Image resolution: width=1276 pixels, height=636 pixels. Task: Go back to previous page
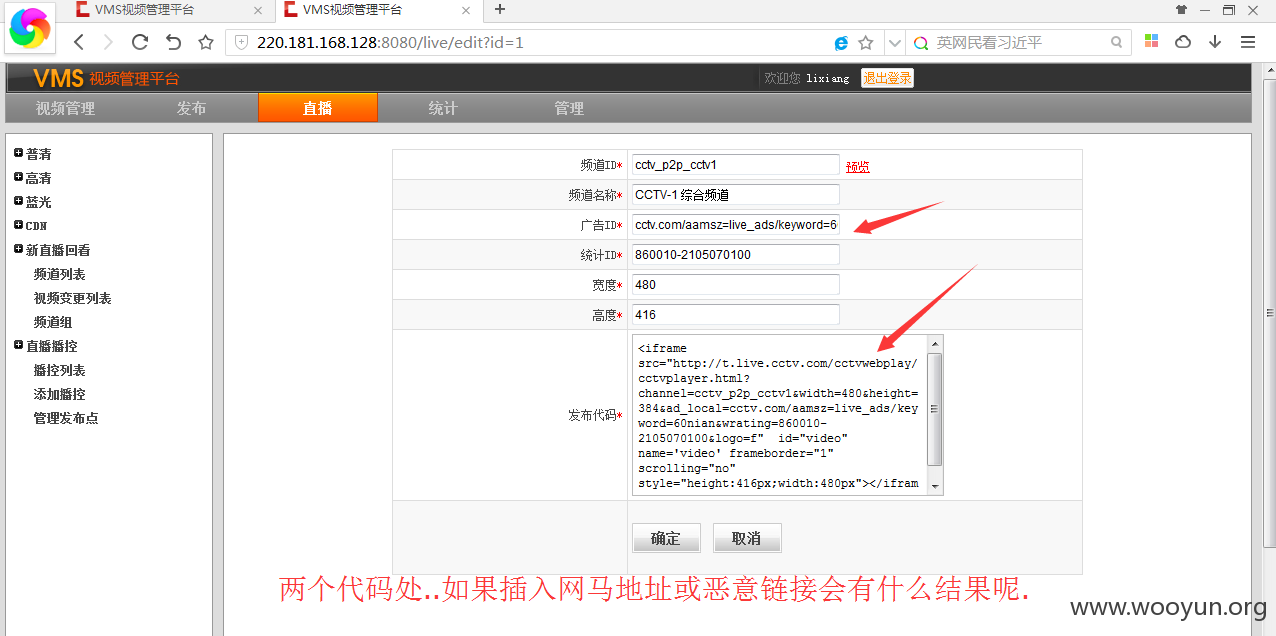pos(80,42)
